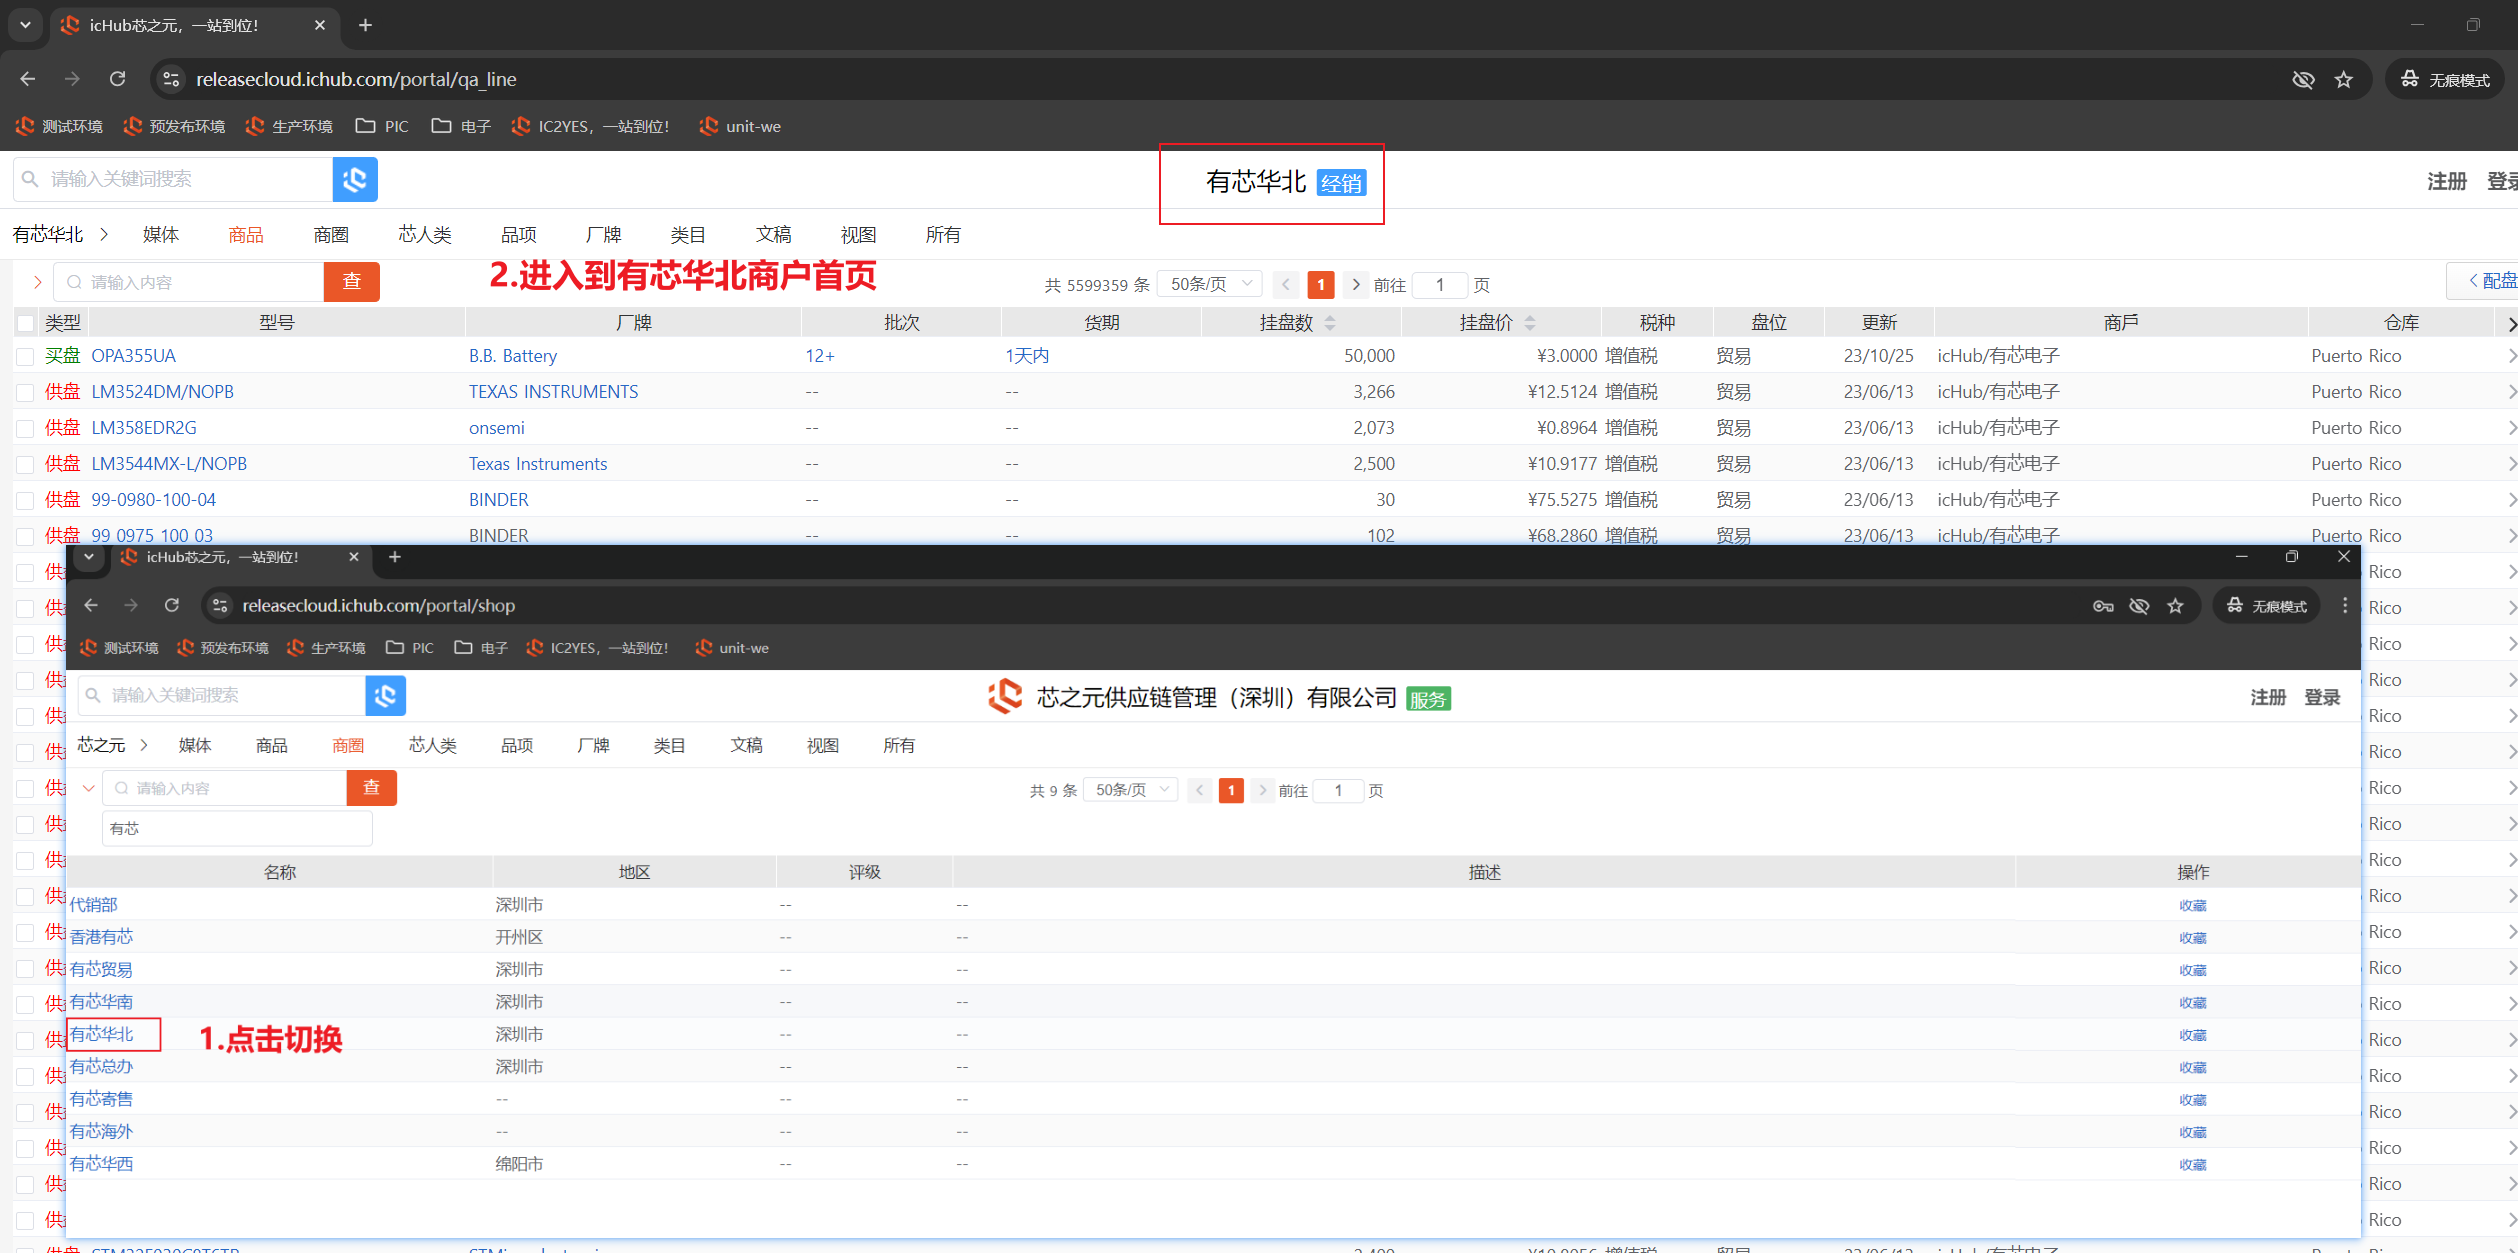Close the icHub tab in front browser
Viewport: 2518px width, 1253px height.
(354, 557)
